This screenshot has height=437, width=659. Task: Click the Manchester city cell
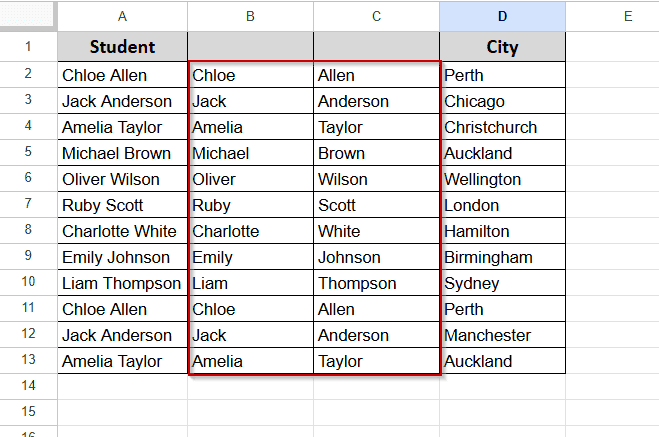point(502,335)
